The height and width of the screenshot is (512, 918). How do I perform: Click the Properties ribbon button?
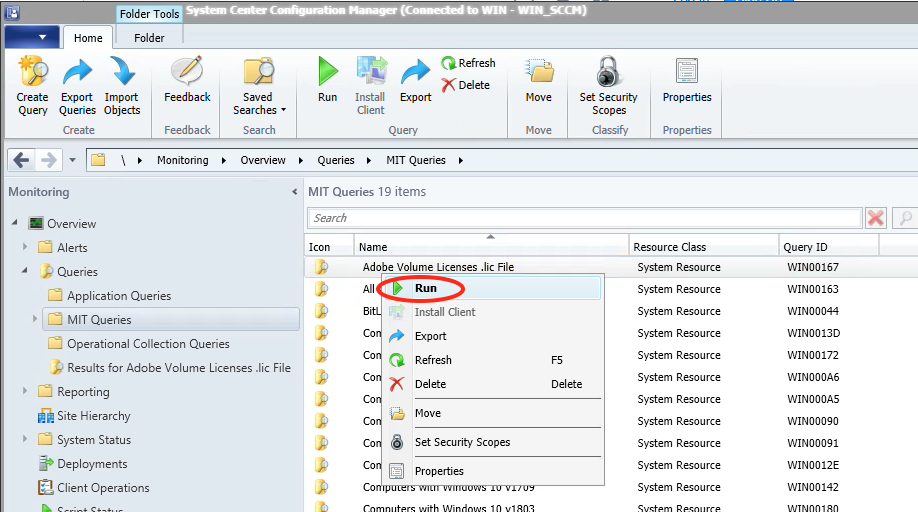click(x=687, y=80)
